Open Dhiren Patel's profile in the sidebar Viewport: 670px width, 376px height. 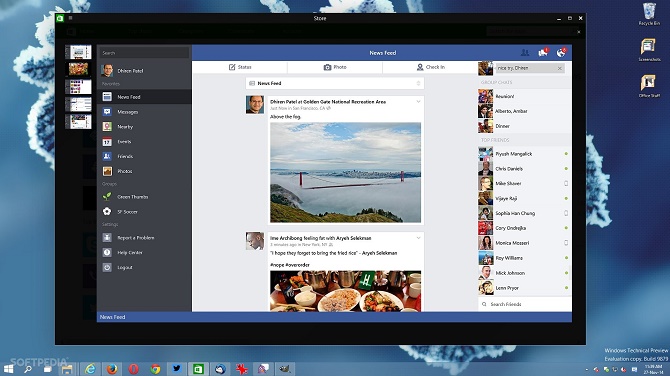(144, 70)
